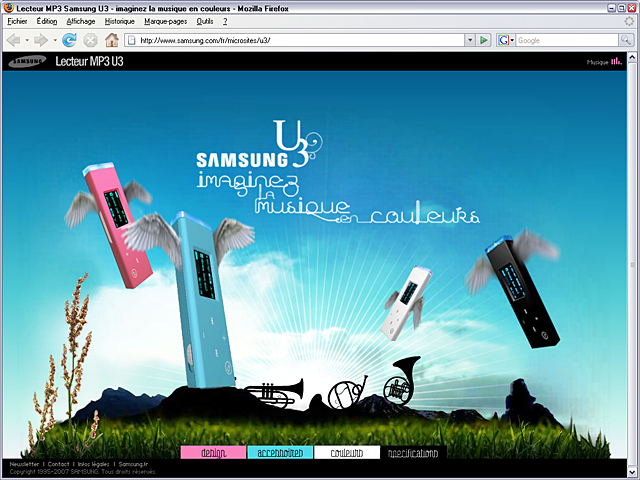Reload the page with the refresh icon
The image size is (640, 480).
69,40
